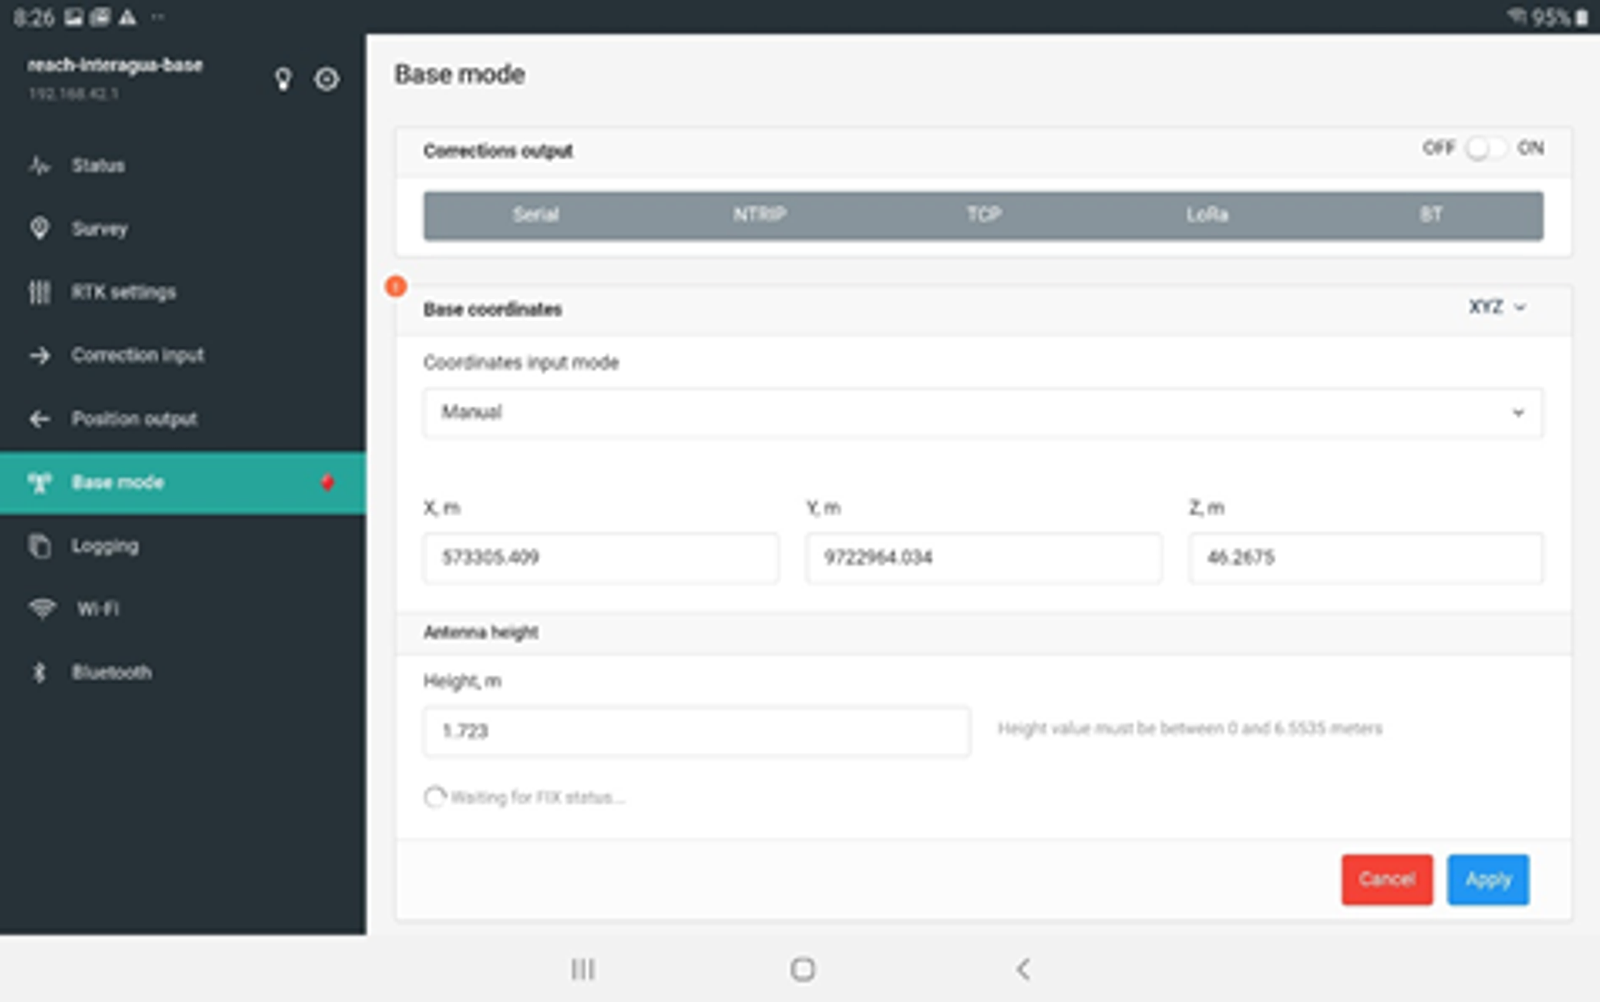The width and height of the screenshot is (1600, 1002).
Task: Select the NTRIP corrections tab
Action: (x=760, y=215)
